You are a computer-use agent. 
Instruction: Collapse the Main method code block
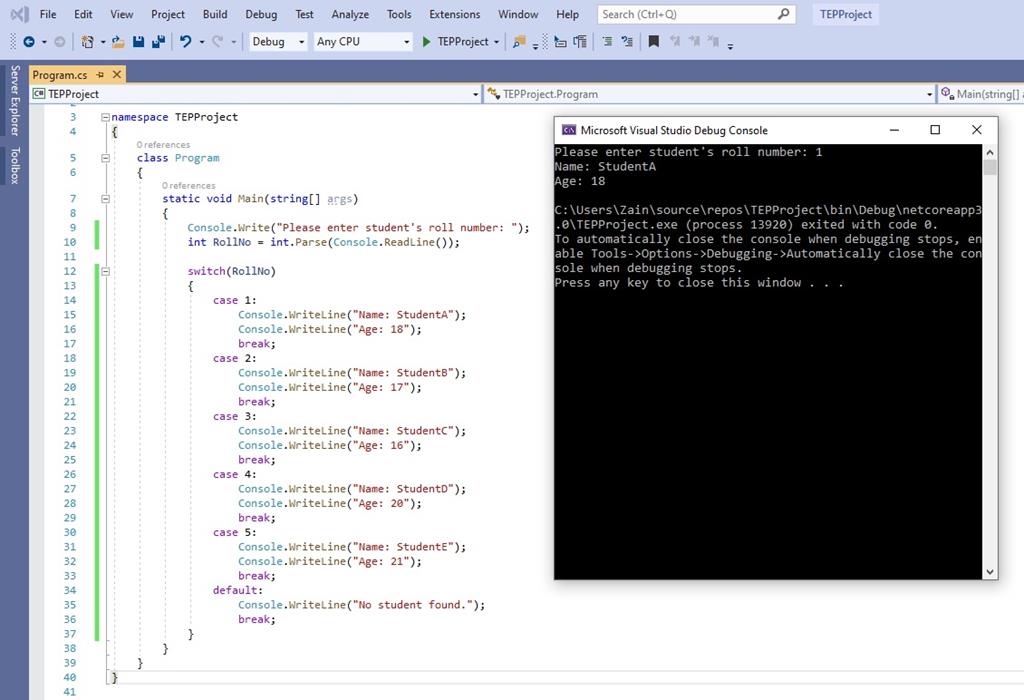pos(106,199)
